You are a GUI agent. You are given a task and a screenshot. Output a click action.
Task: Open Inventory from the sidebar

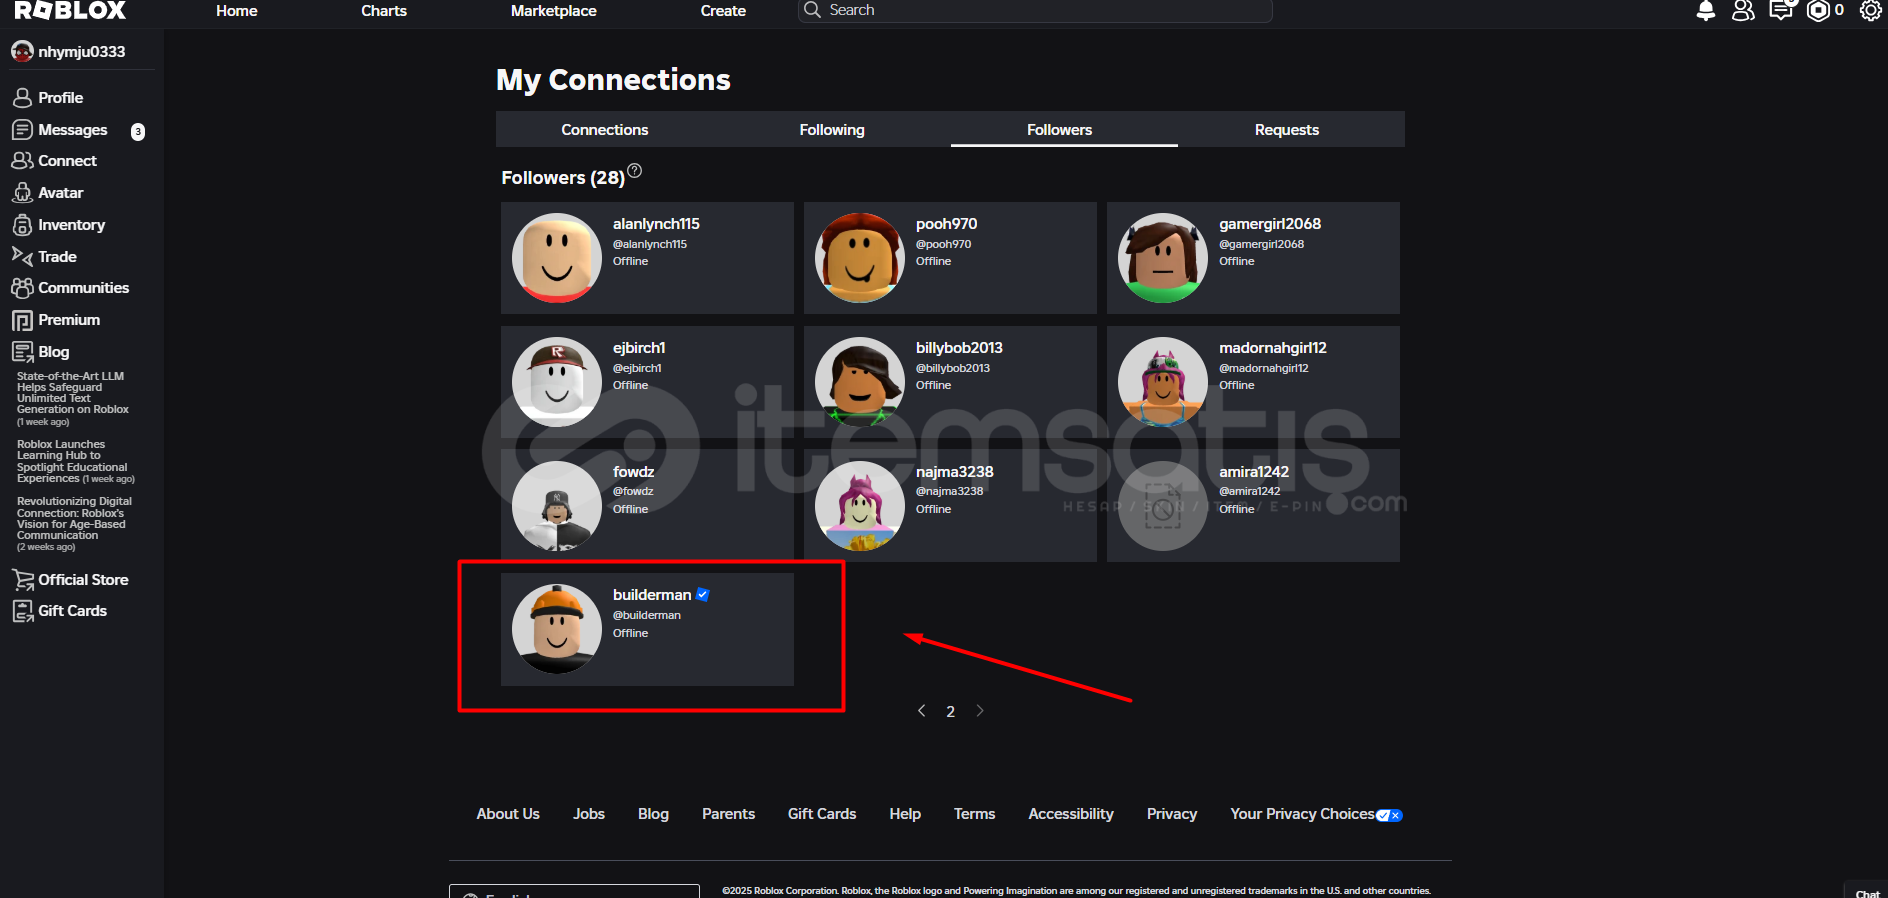pos(71,225)
